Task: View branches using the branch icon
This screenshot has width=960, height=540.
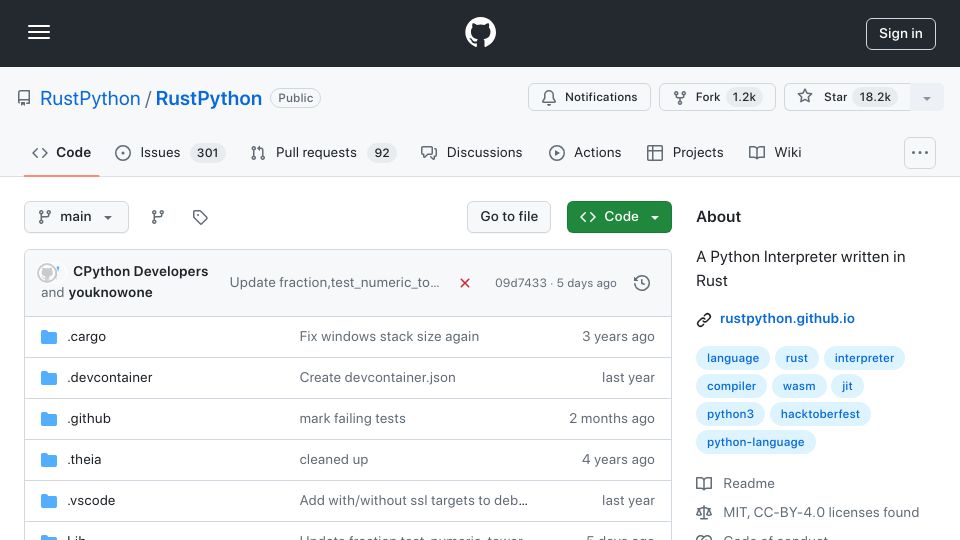Action: click(x=158, y=217)
